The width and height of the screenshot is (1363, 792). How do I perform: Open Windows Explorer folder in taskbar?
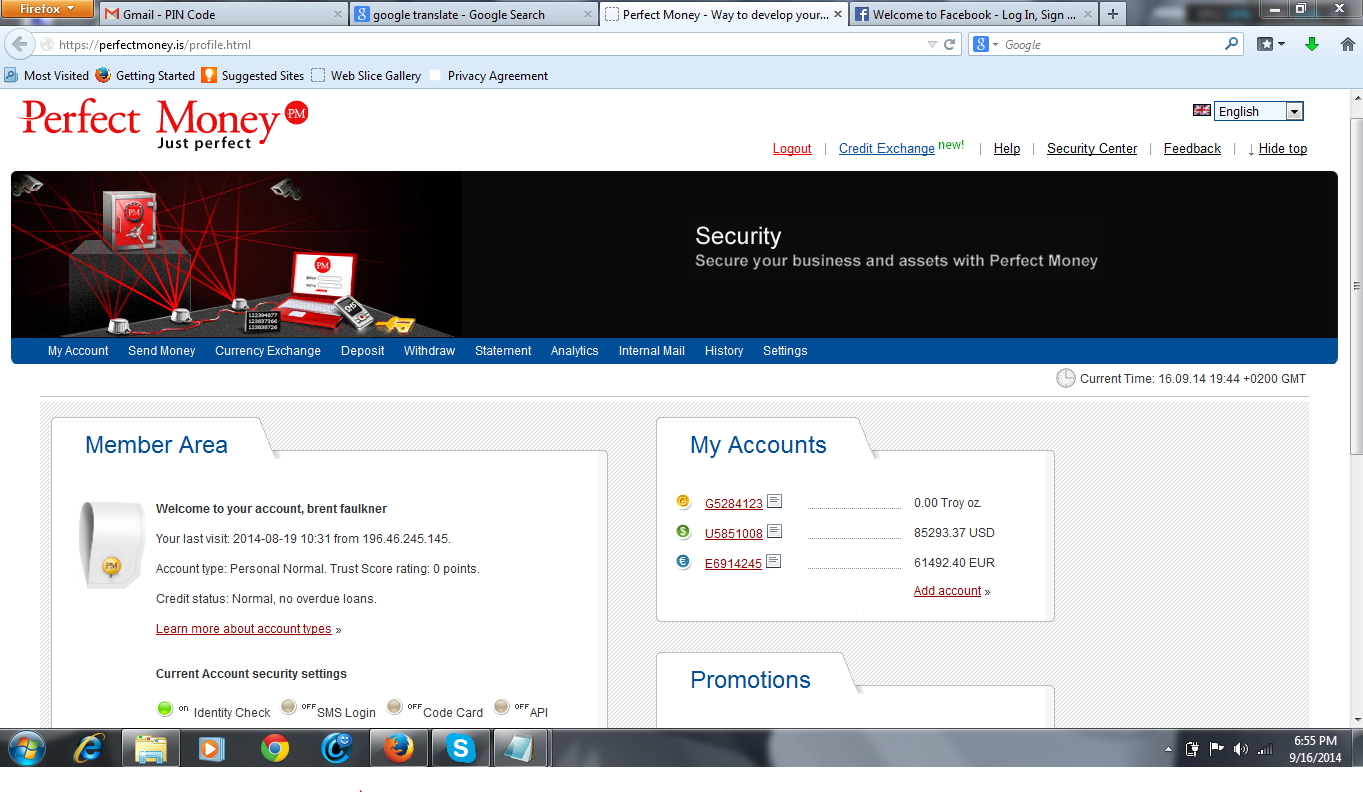pos(150,748)
